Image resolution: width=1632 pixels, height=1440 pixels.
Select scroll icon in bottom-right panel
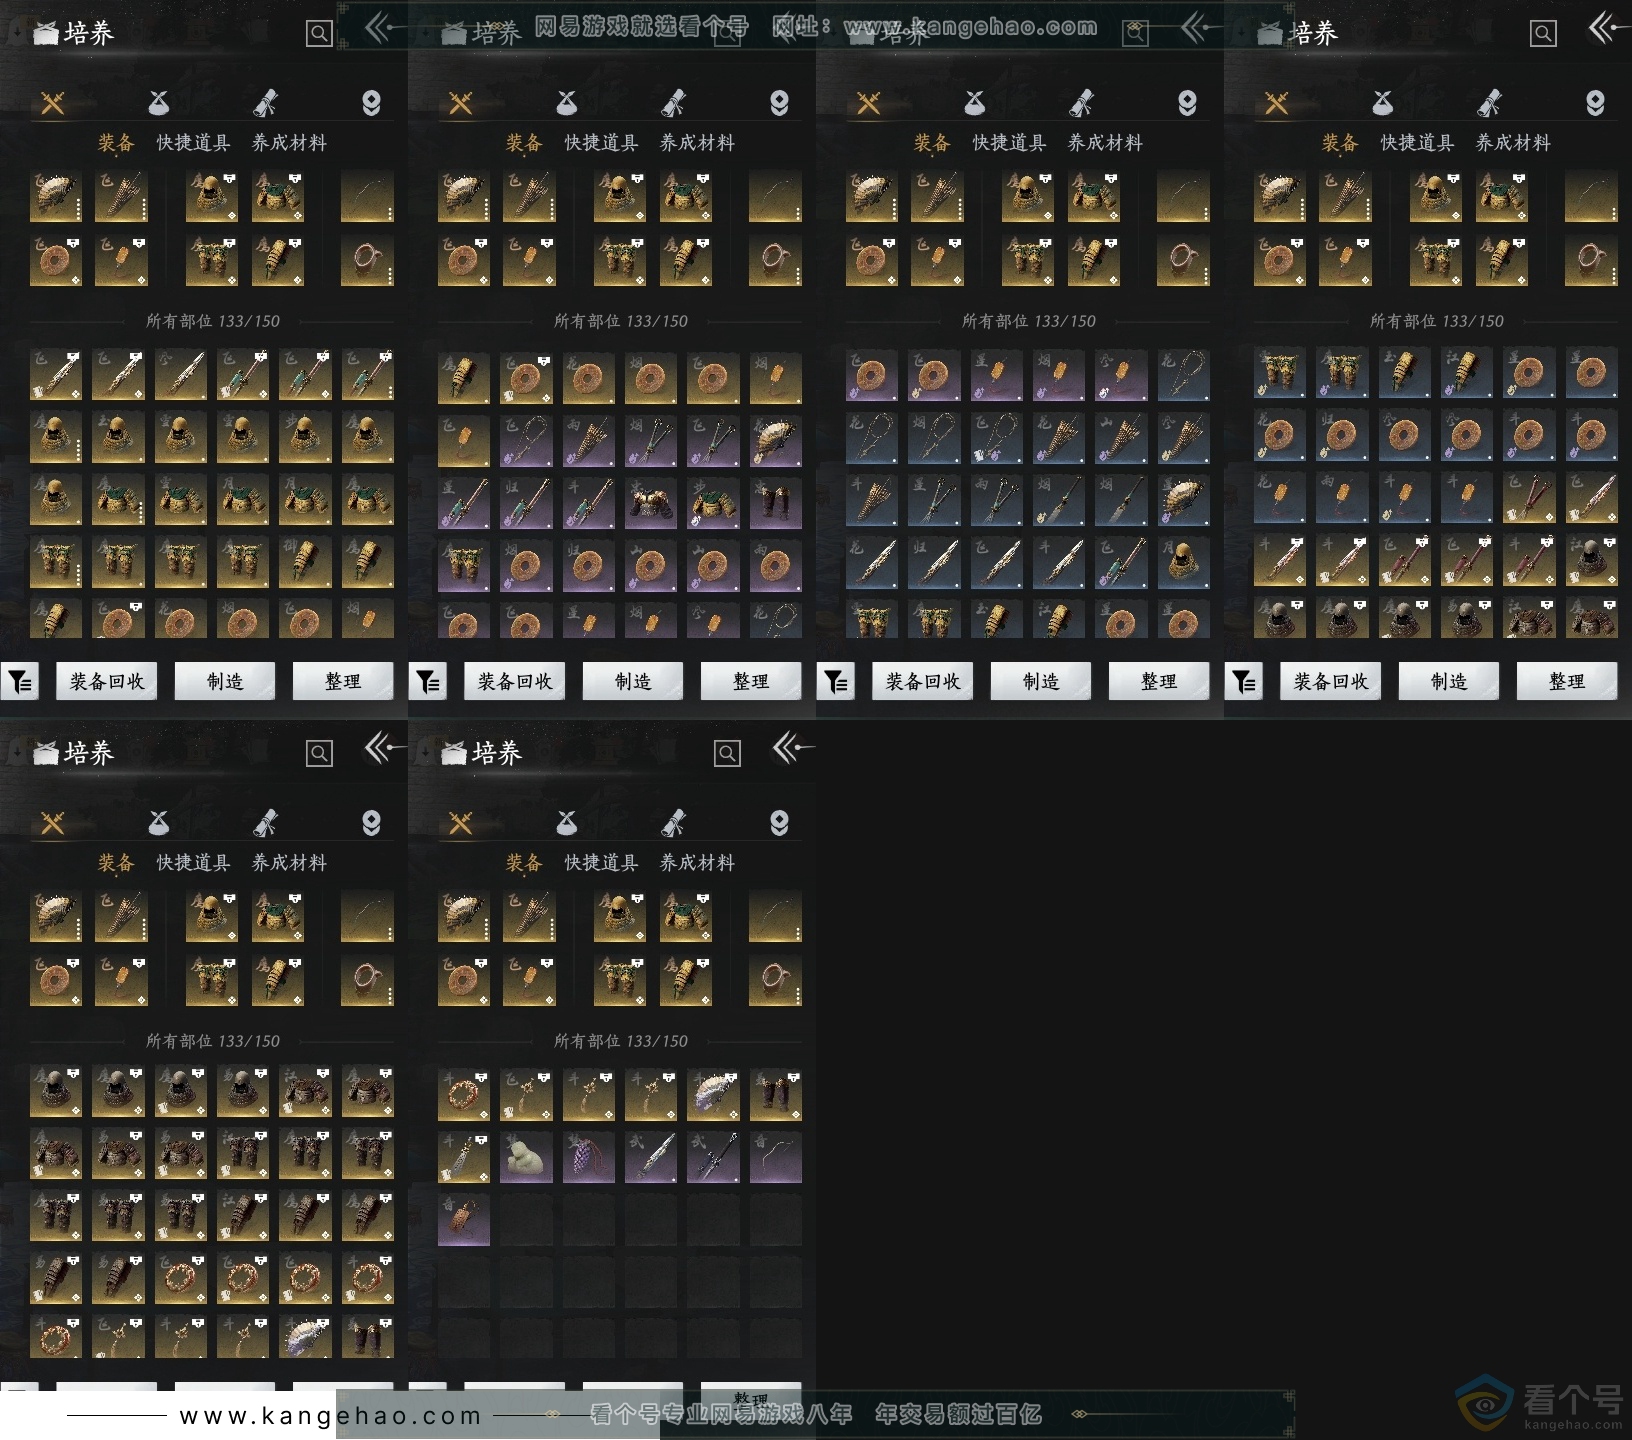[x=673, y=823]
